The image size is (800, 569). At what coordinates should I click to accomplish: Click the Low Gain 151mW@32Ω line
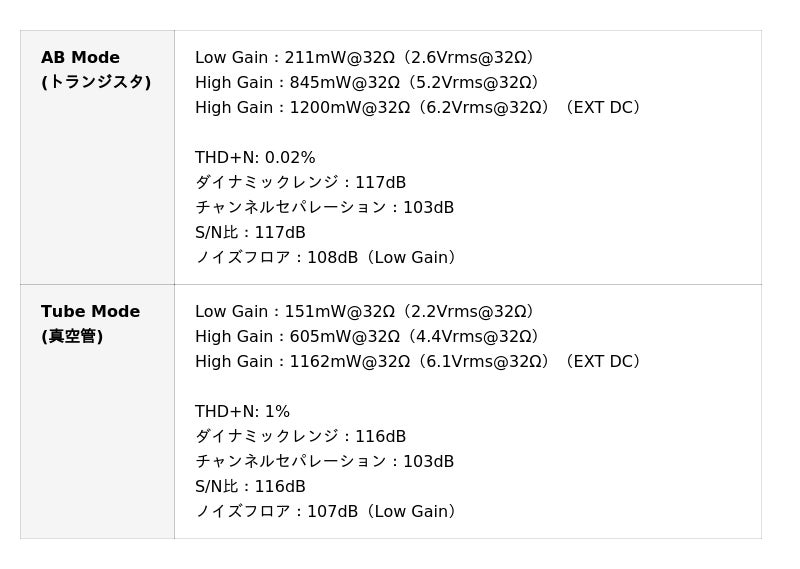point(364,312)
